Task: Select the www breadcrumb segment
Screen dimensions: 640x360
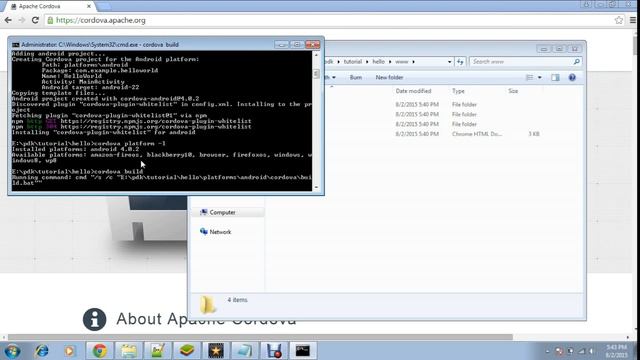Action: 402,62
